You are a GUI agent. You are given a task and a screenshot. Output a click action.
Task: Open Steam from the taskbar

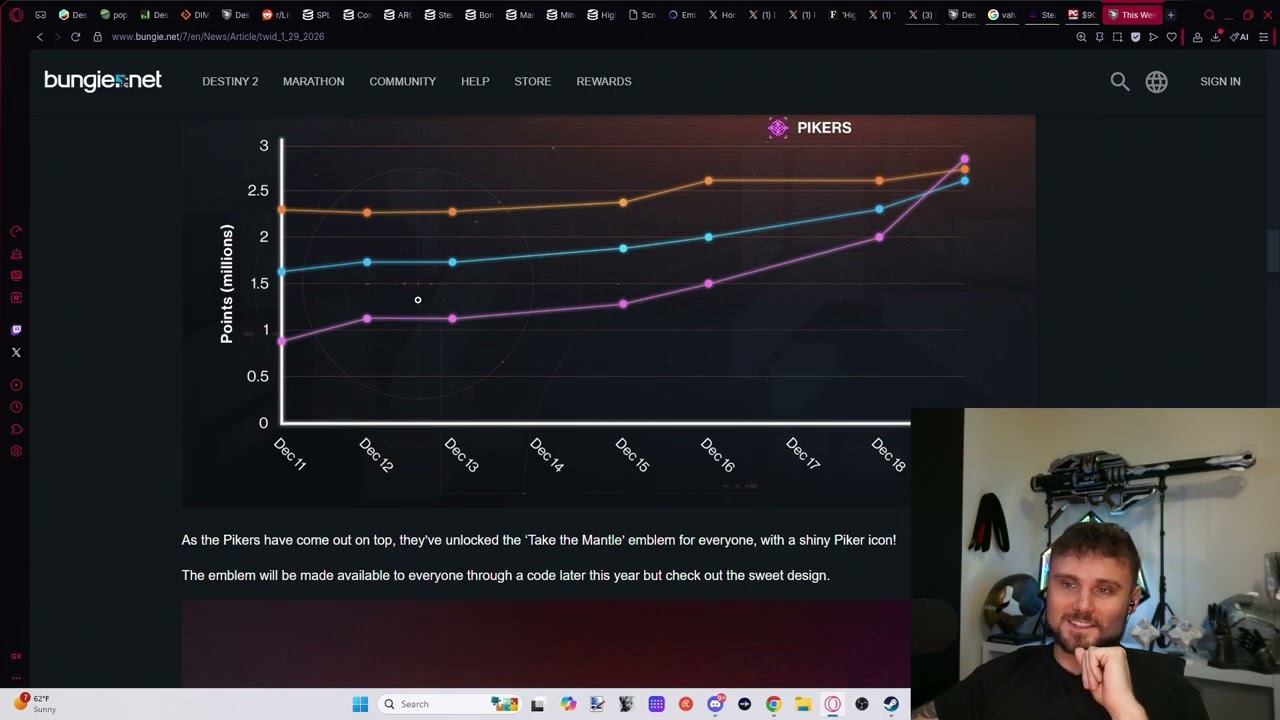click(x=891, y=704)
